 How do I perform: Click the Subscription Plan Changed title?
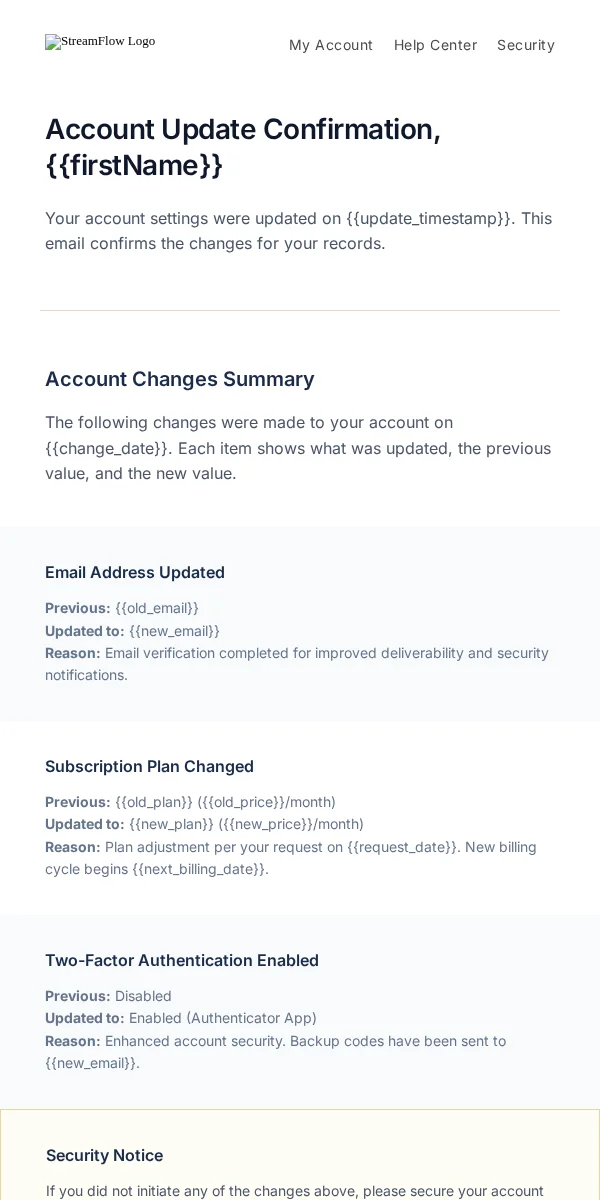click(x=149, y=766)
